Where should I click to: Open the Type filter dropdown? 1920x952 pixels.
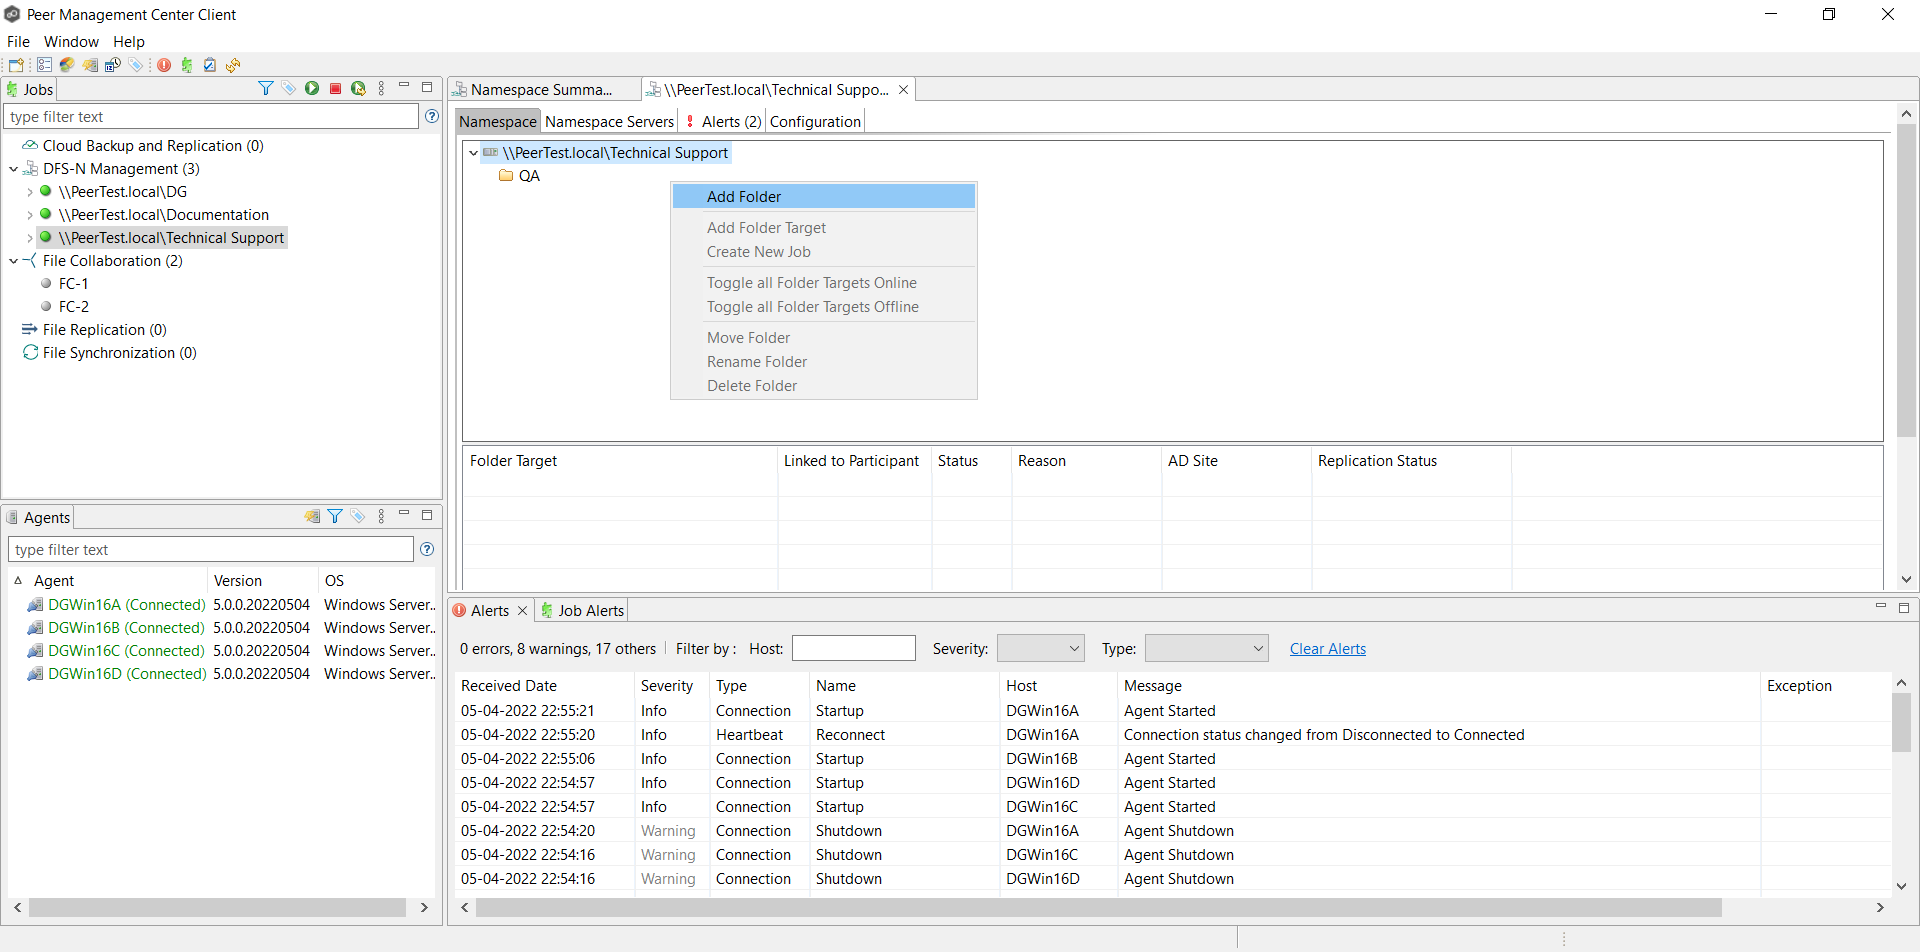(x=1207, y=648)
